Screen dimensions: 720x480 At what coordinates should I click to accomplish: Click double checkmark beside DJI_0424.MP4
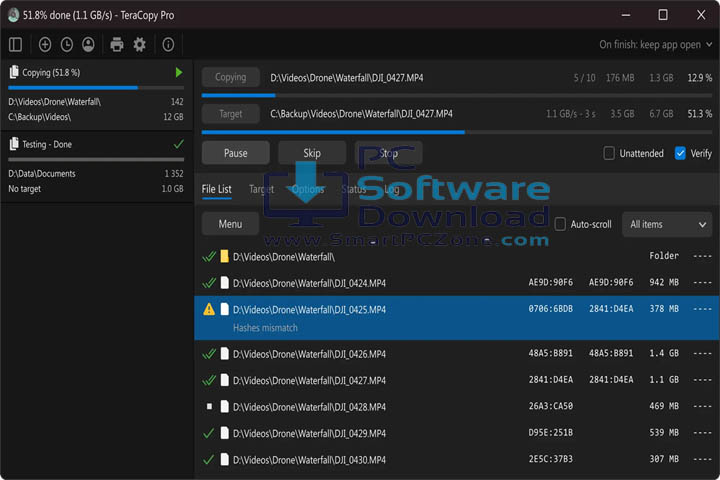[x=209, y=283]
